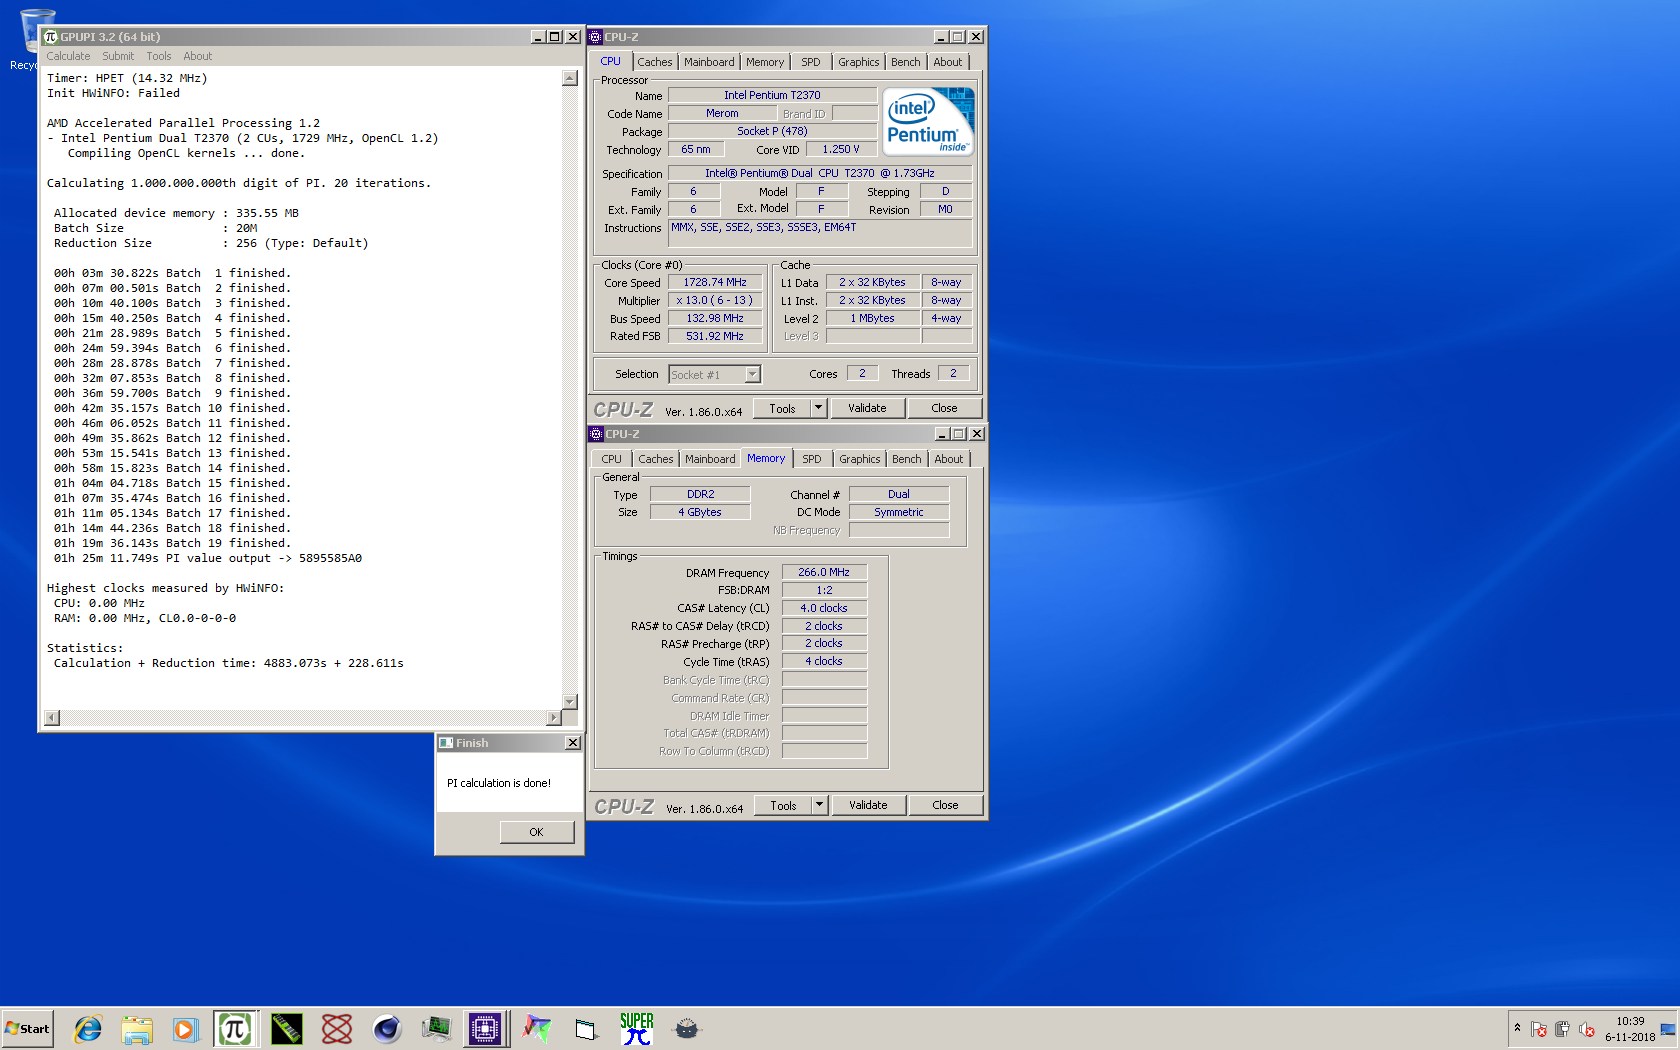Click the Finish dialog title icon

click(x=446, y=743)
